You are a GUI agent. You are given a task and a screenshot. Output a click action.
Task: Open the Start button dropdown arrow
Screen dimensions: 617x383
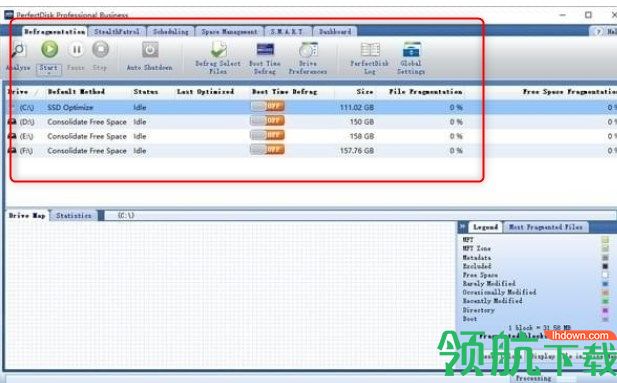(x=49, y=74)
